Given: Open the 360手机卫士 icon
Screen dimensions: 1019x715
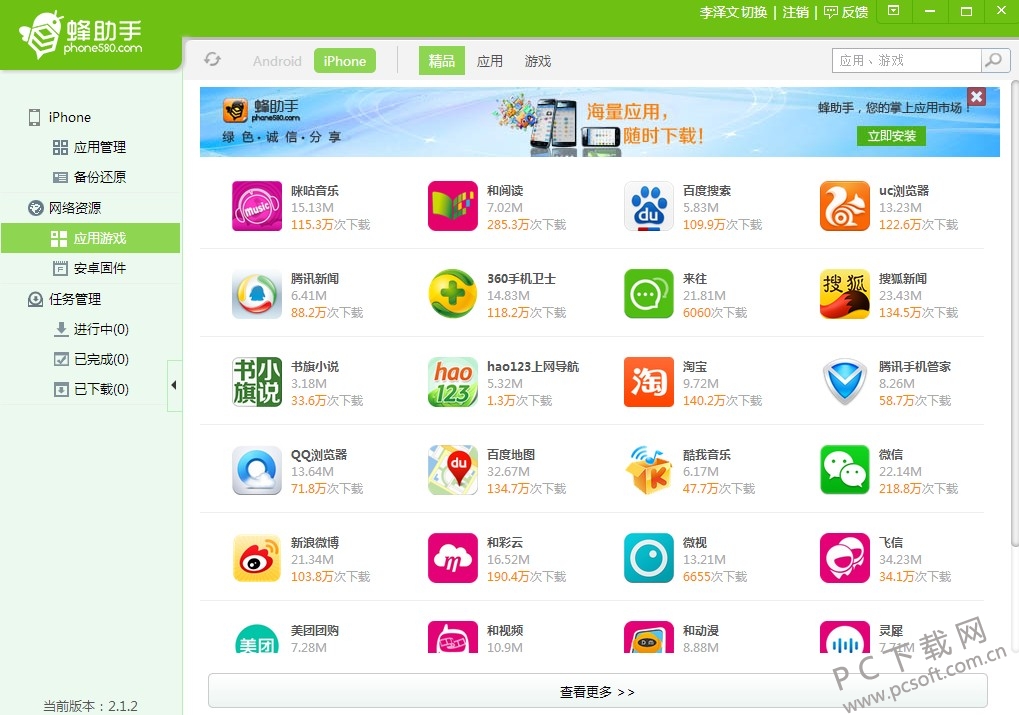Looking at the screenshot, I should point(453,294).
